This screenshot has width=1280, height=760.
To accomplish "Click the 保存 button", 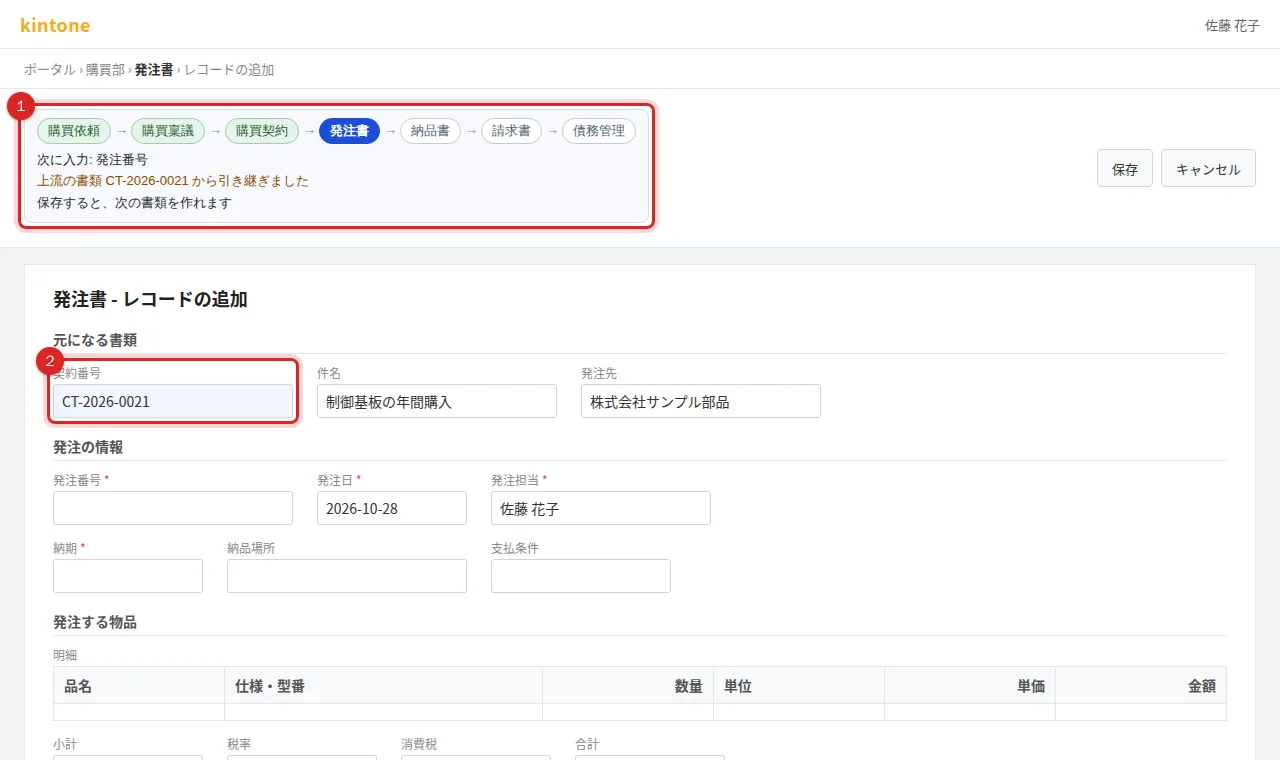I will click(x=1125, y=169).
